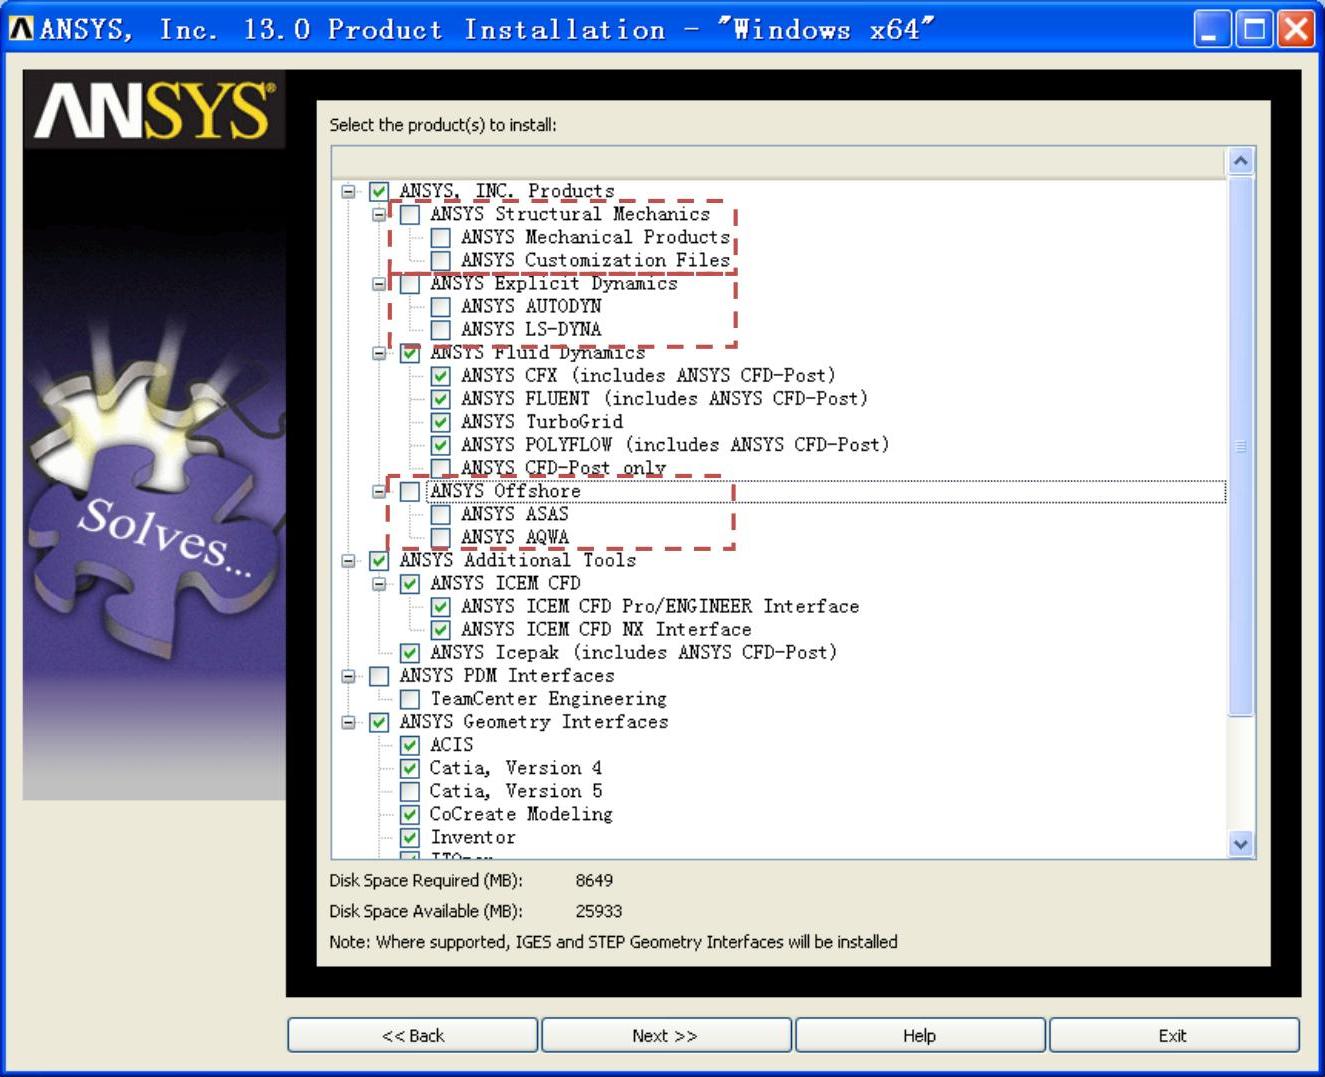
Task: Select the ANSYS Offshore tree item
Action: (x=505, y=491)
